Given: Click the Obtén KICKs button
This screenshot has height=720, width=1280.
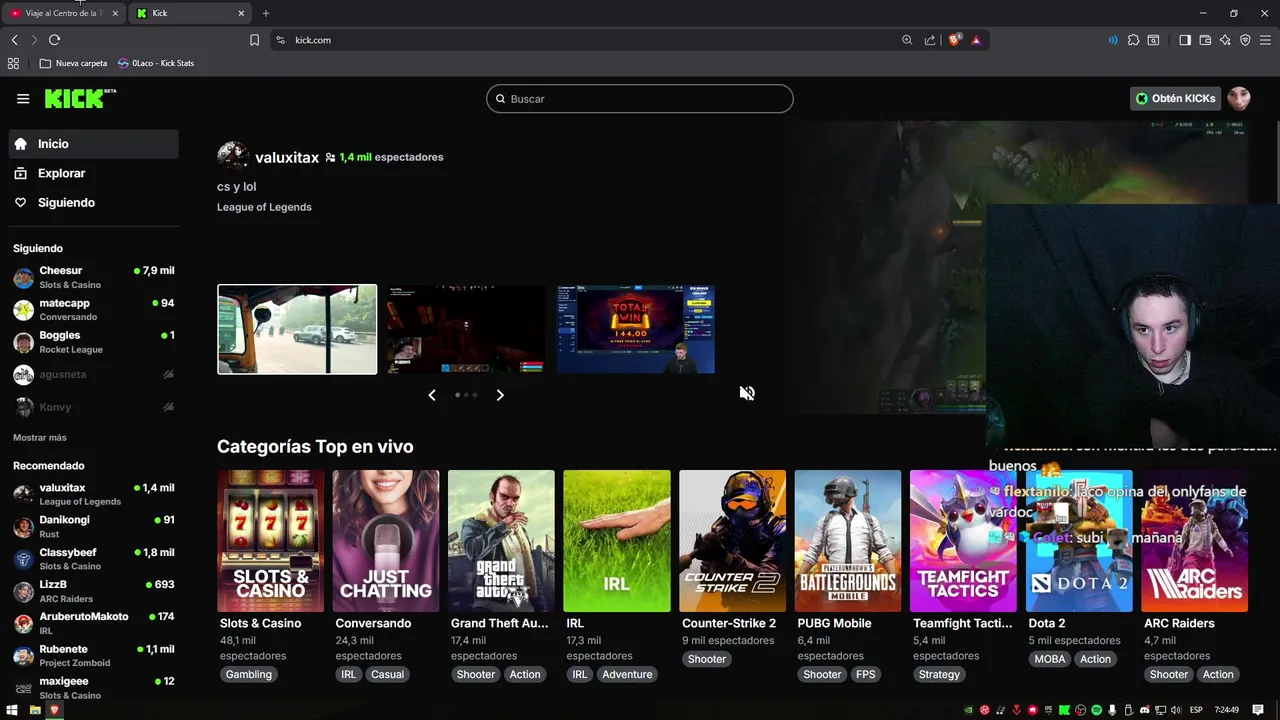Looking at the screenshot, I should [x=1176, y=98].
